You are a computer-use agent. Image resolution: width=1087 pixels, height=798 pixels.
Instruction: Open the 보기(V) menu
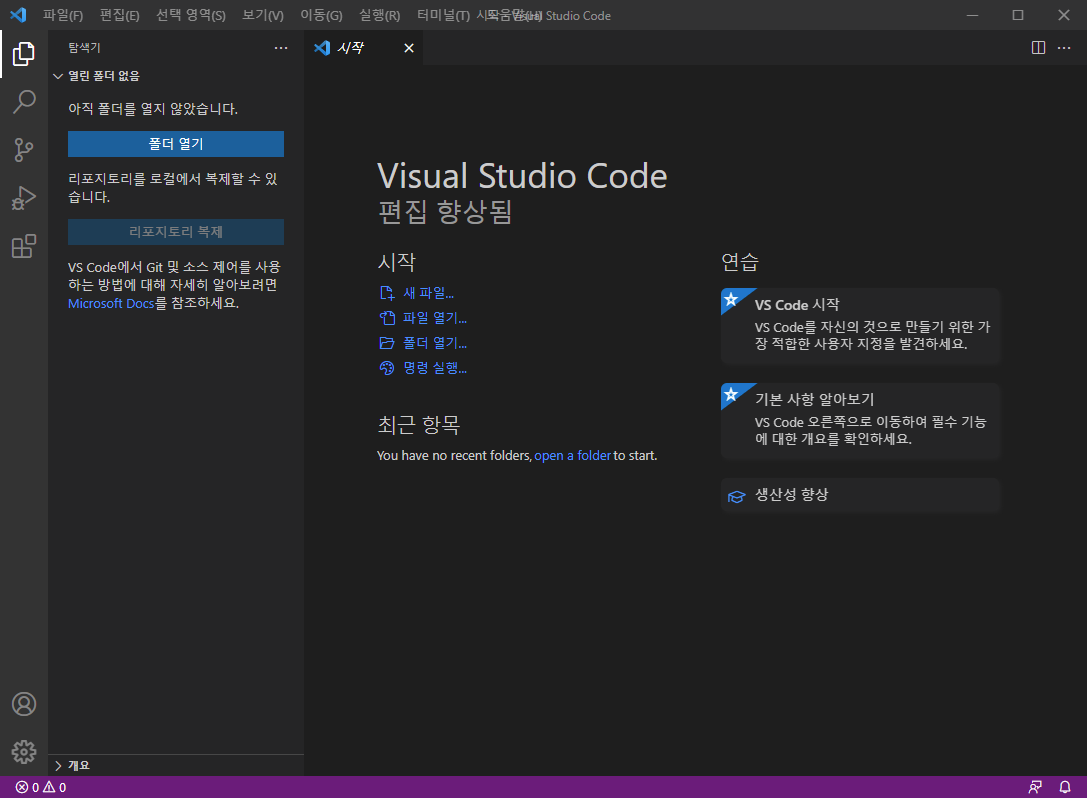click(263, 15)
